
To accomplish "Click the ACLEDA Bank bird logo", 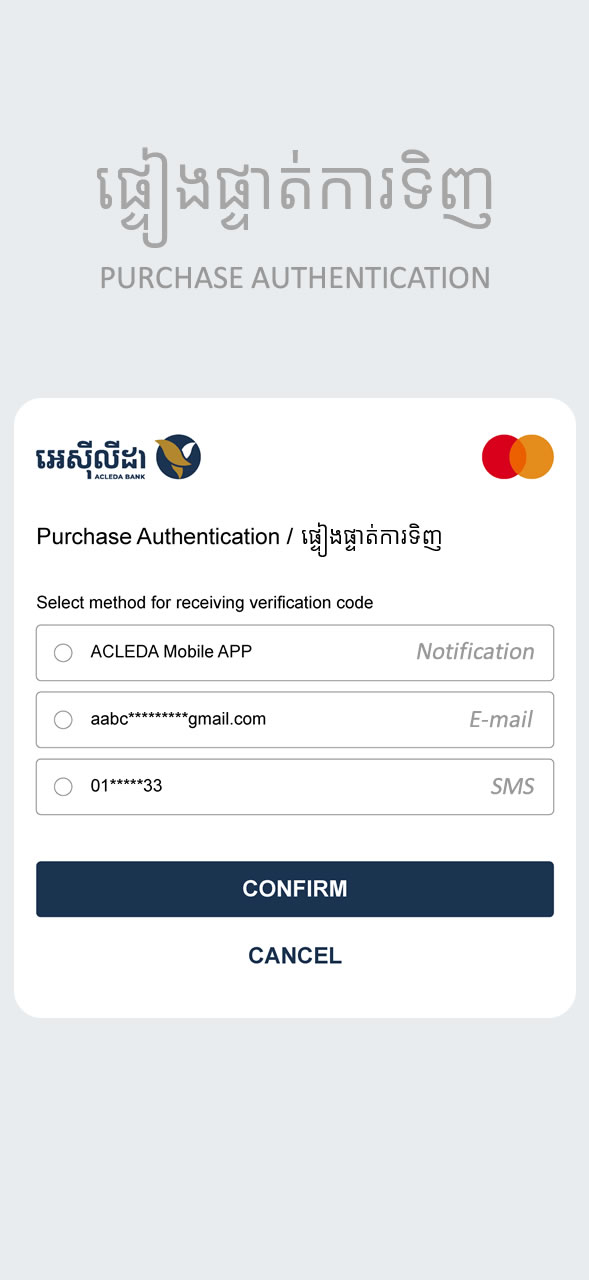I will click(x=178, y=456).
